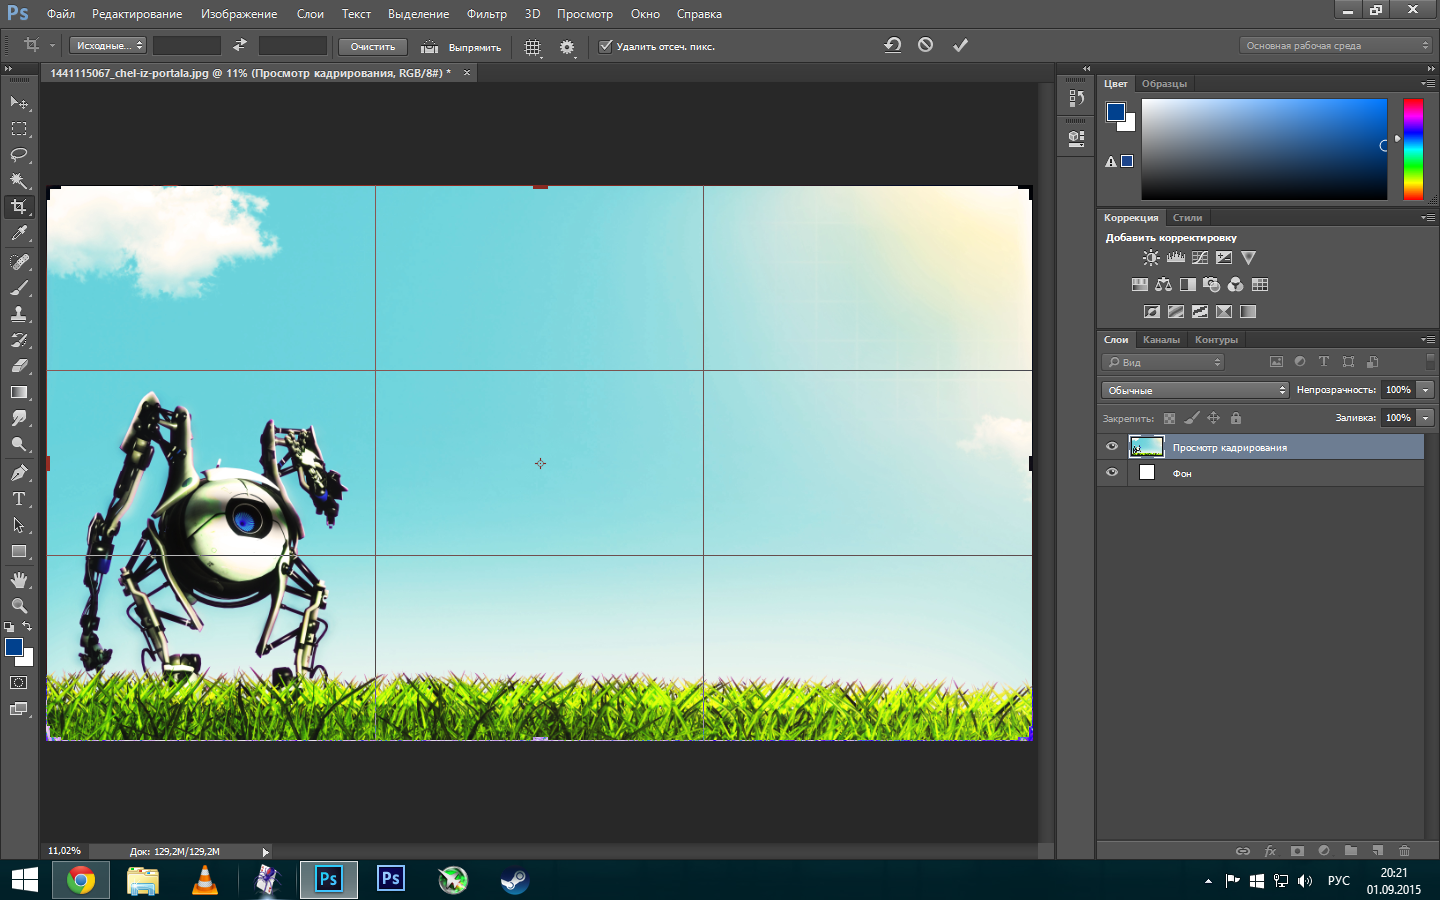The height and width of the screenshot is (900, 1440).
Task: Delete layer with trash icon
Action: click(1404, 851)
